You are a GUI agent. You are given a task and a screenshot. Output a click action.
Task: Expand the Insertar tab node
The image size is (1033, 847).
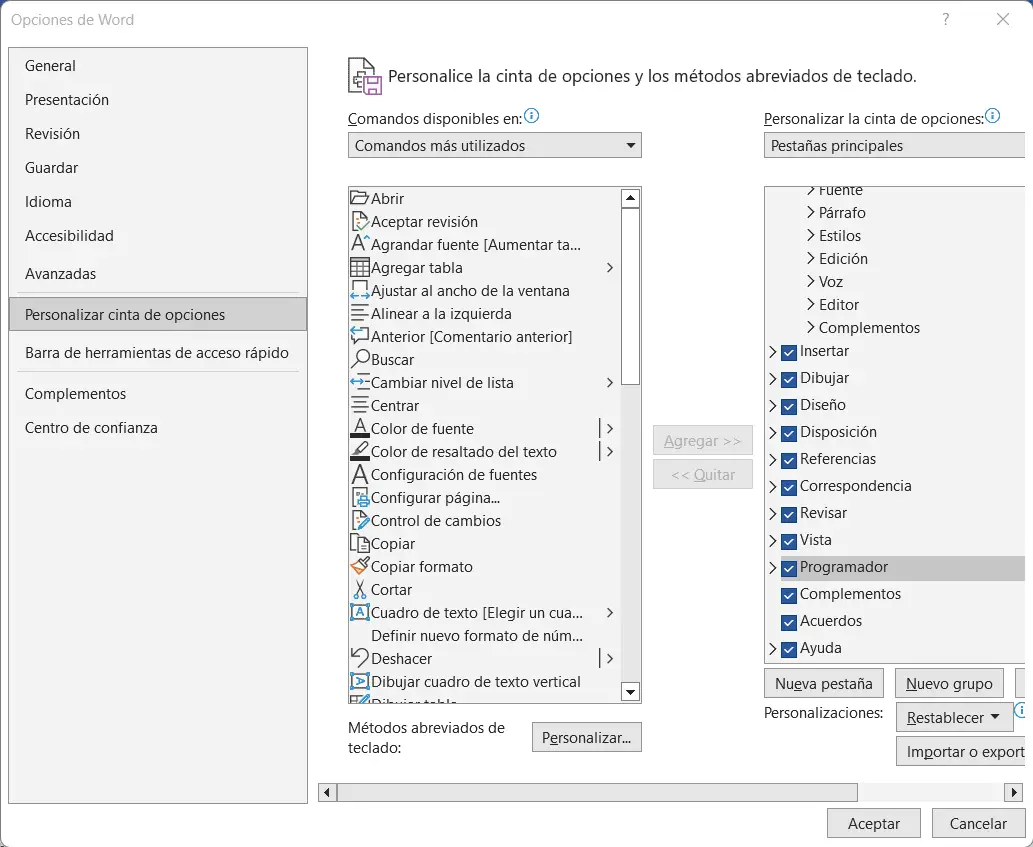click(x=773, y=352)
